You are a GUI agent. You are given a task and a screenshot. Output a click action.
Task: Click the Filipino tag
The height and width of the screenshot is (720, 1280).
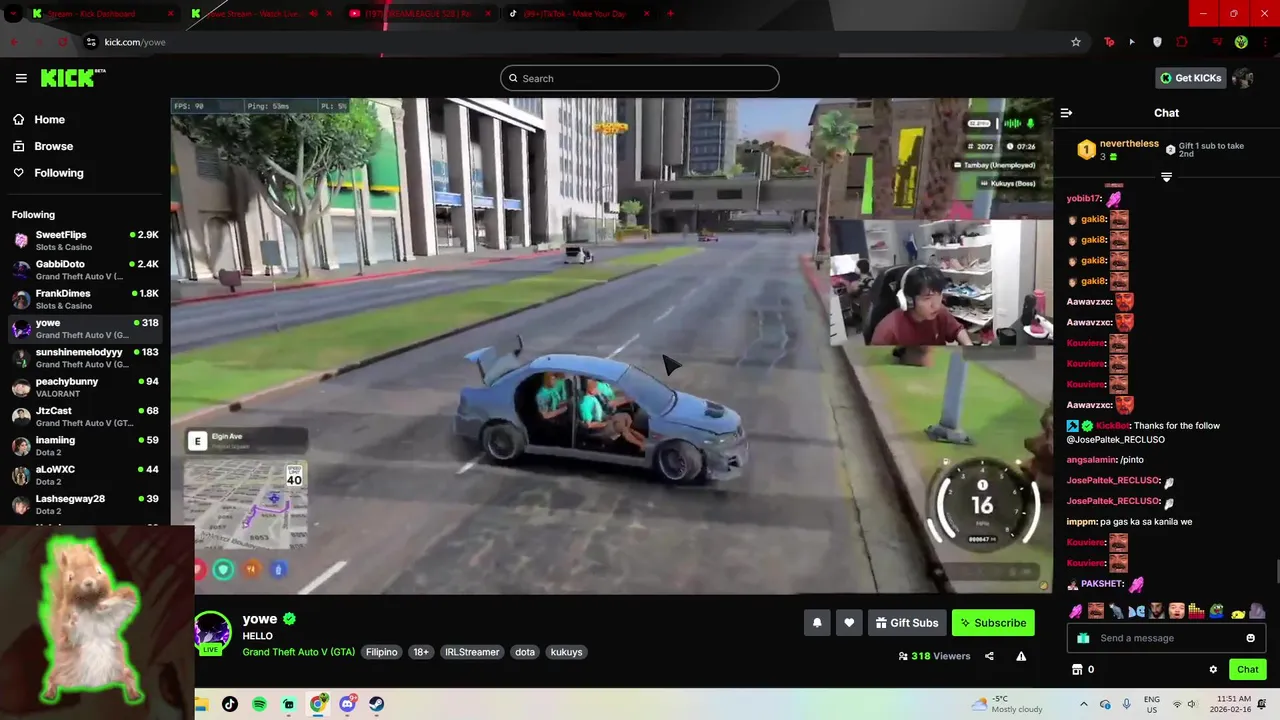point(381,652)
